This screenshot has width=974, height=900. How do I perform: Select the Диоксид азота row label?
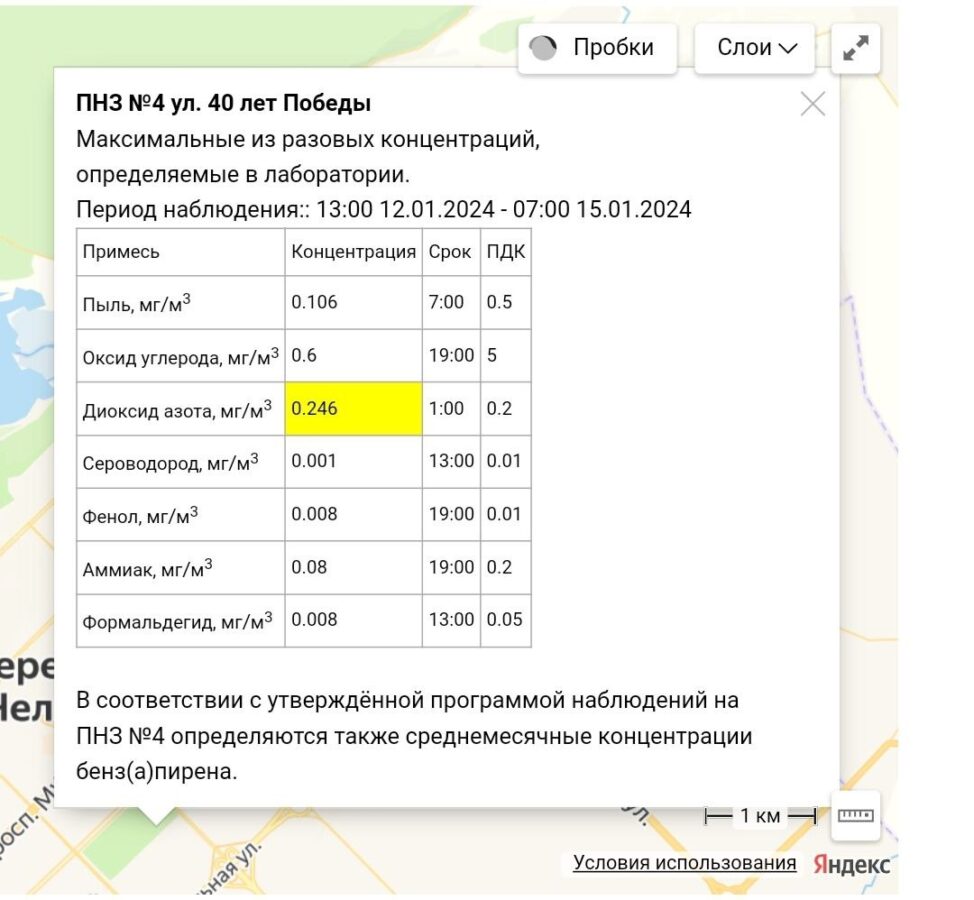point(176,408)
